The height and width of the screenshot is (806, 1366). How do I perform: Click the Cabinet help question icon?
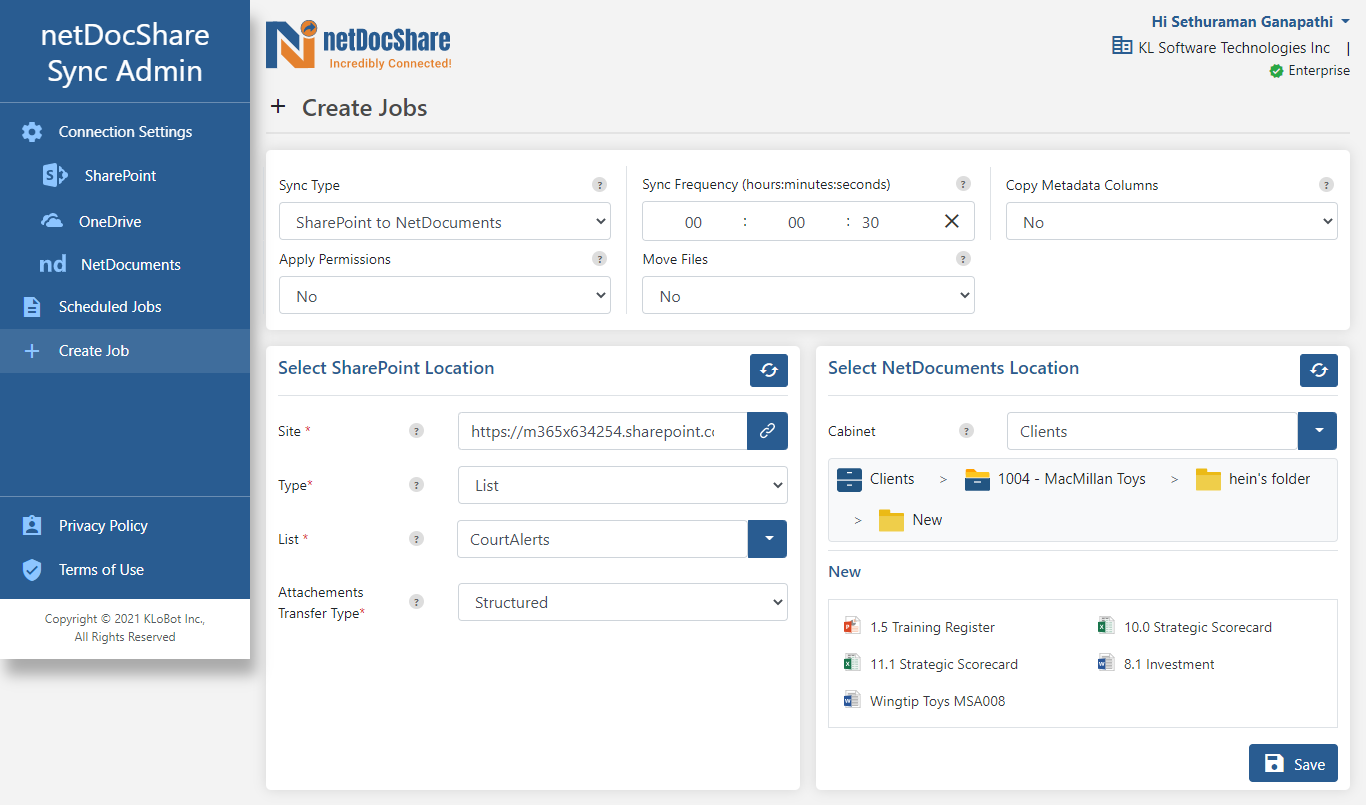point(966,431)
